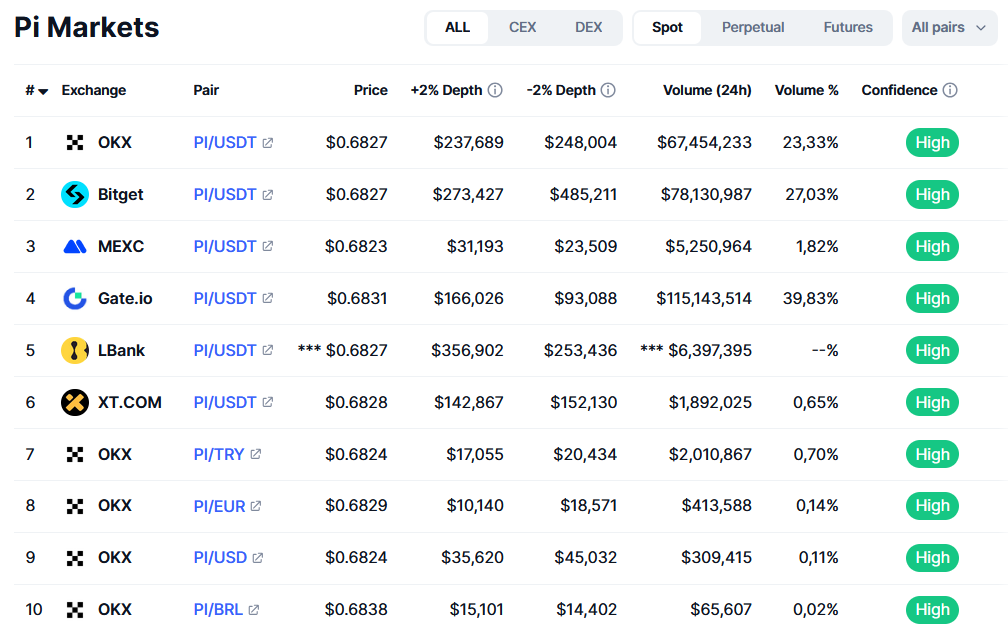Click external link icon for Bitget PI/USDT
The width and height of the screenshot is (1008, 636).
(268, 195)
